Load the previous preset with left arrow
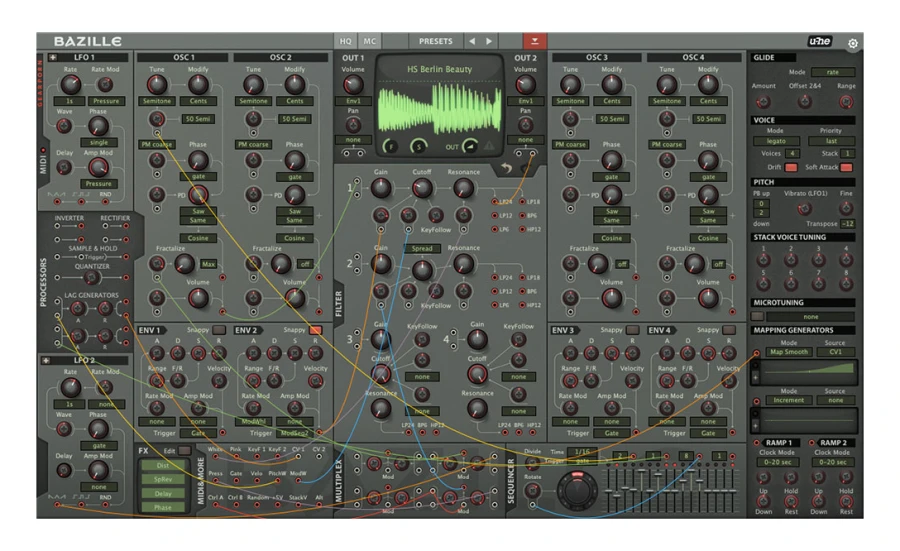 [x=472, y=41]
